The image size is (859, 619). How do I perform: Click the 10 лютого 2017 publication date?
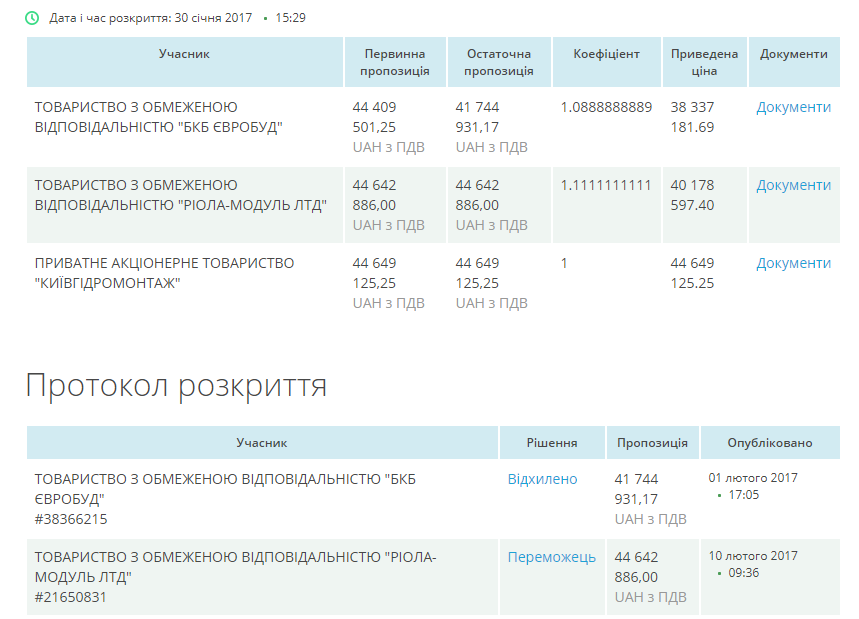click(753, 556)
